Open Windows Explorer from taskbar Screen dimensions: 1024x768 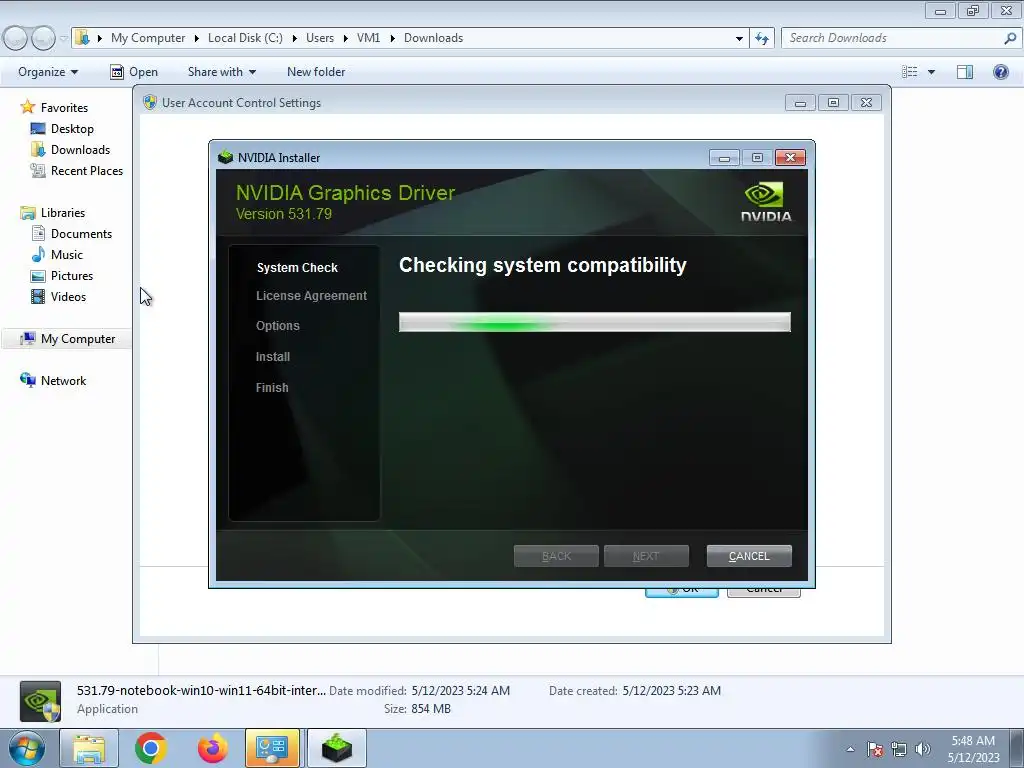click(x=89, y=748)
